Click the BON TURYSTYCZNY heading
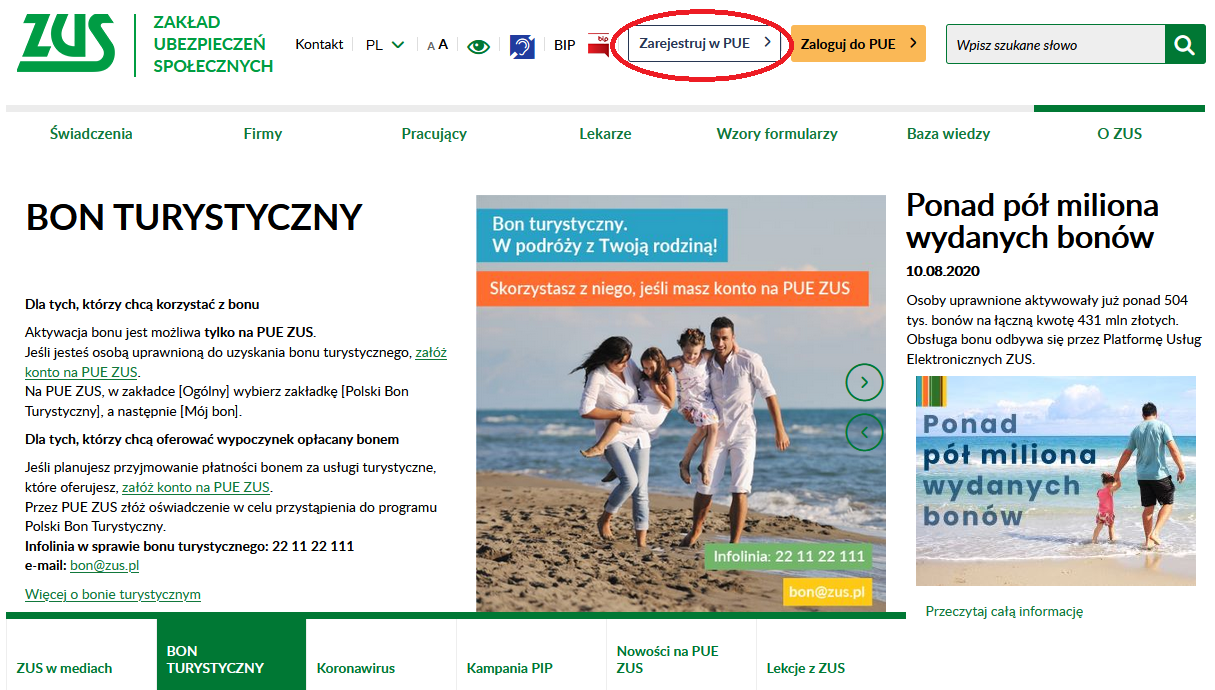1215x690 pixels. coord(194,217)
